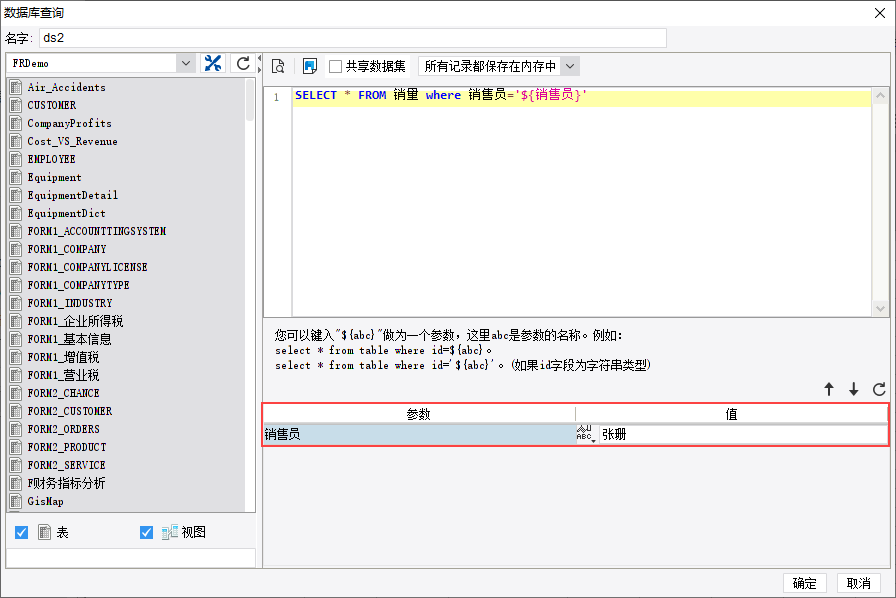This screenshot has height=598, width=896.
Task: Select the EquipmentDict table
Action: tap(66, 213)
